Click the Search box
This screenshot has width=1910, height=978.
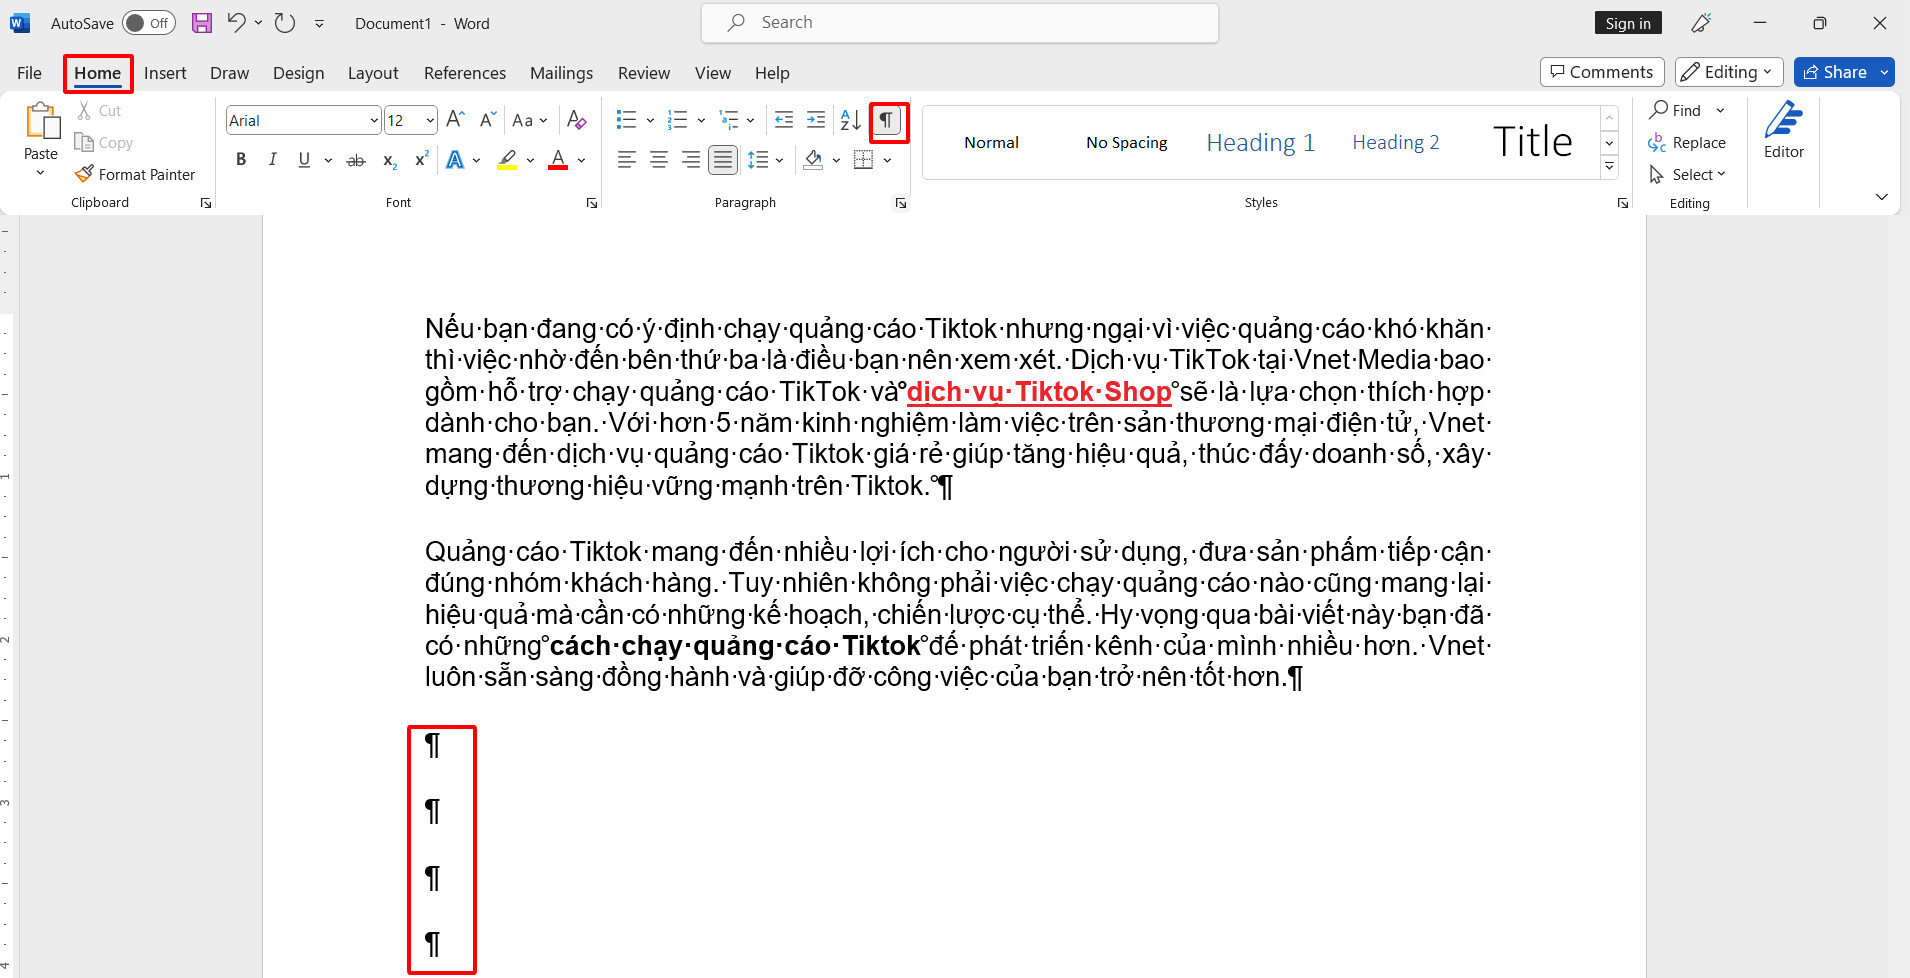[x=960, y=23]
